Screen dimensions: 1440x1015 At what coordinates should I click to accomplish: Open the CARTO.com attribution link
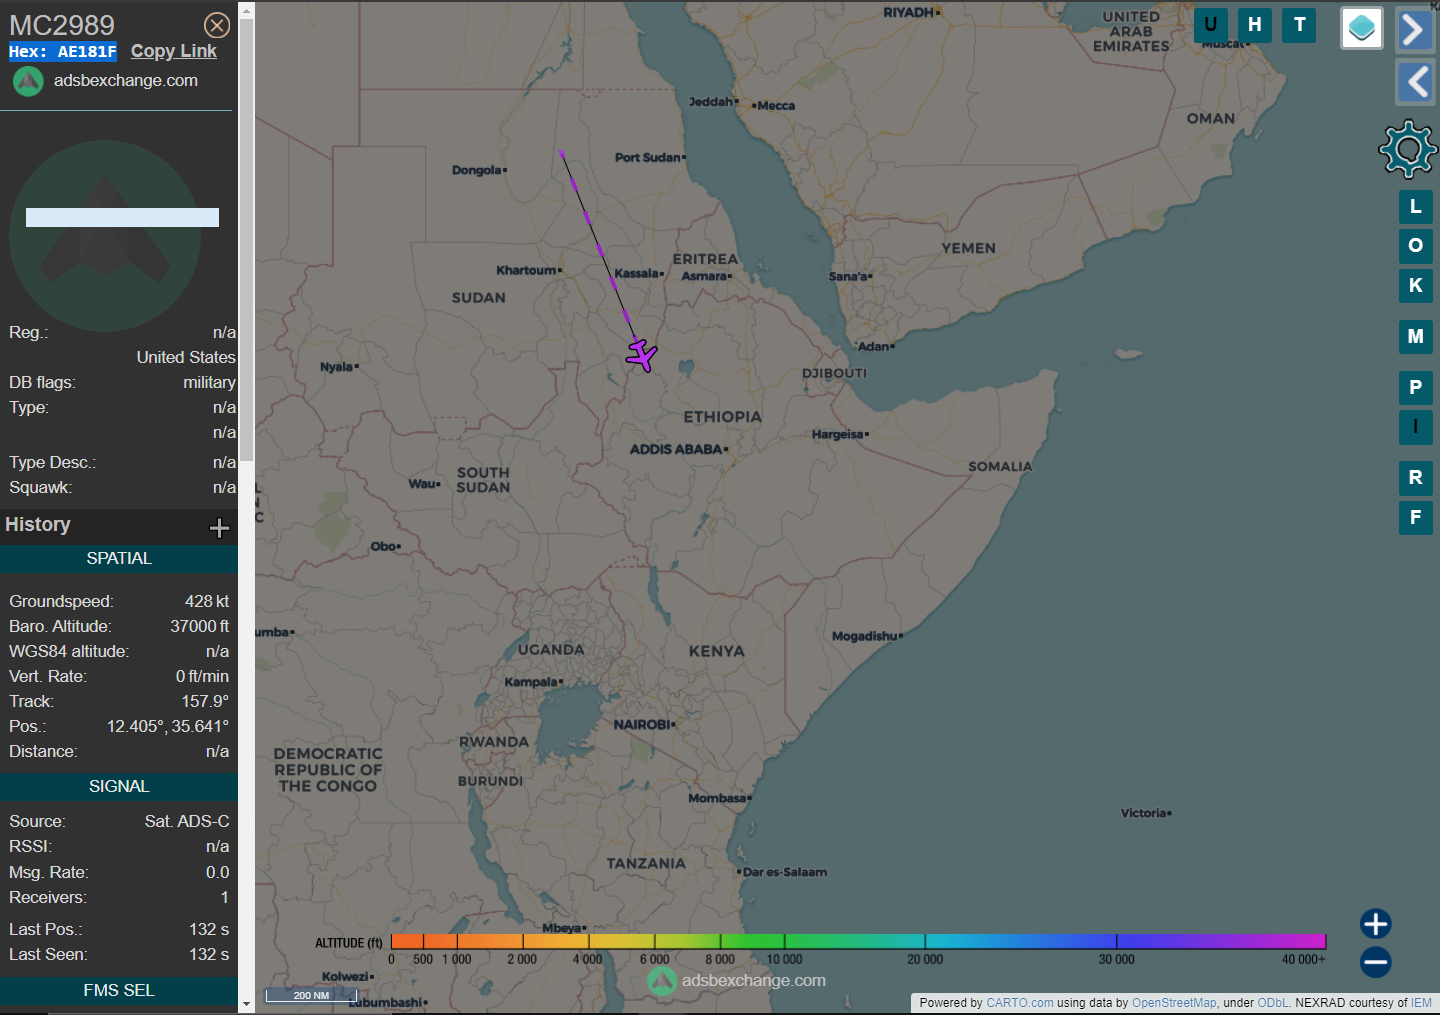click(x=1020, y=1003)
